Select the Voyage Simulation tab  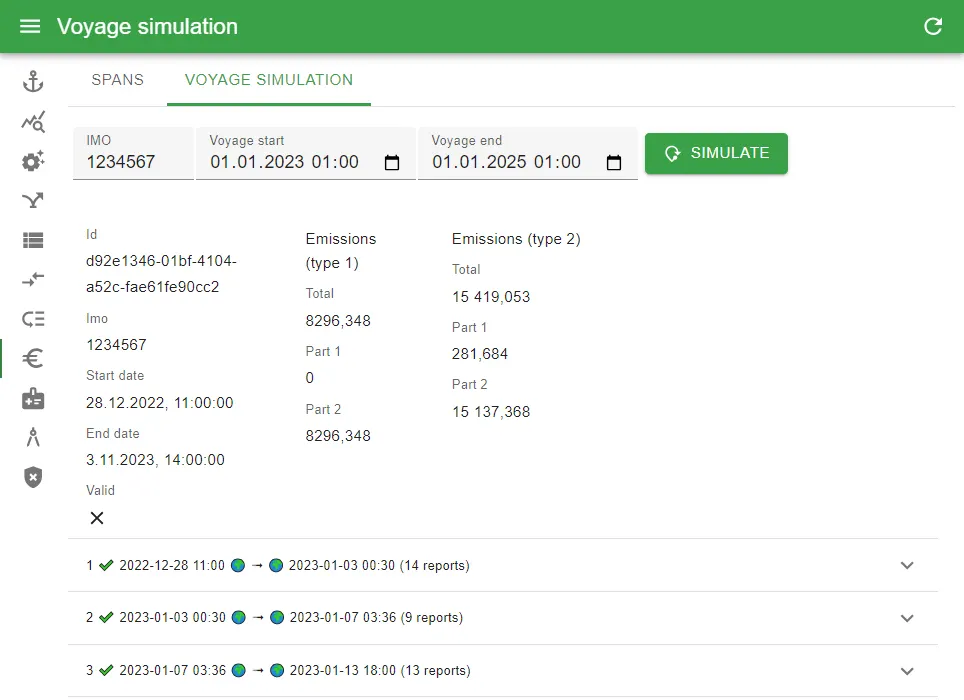point(269,80)
